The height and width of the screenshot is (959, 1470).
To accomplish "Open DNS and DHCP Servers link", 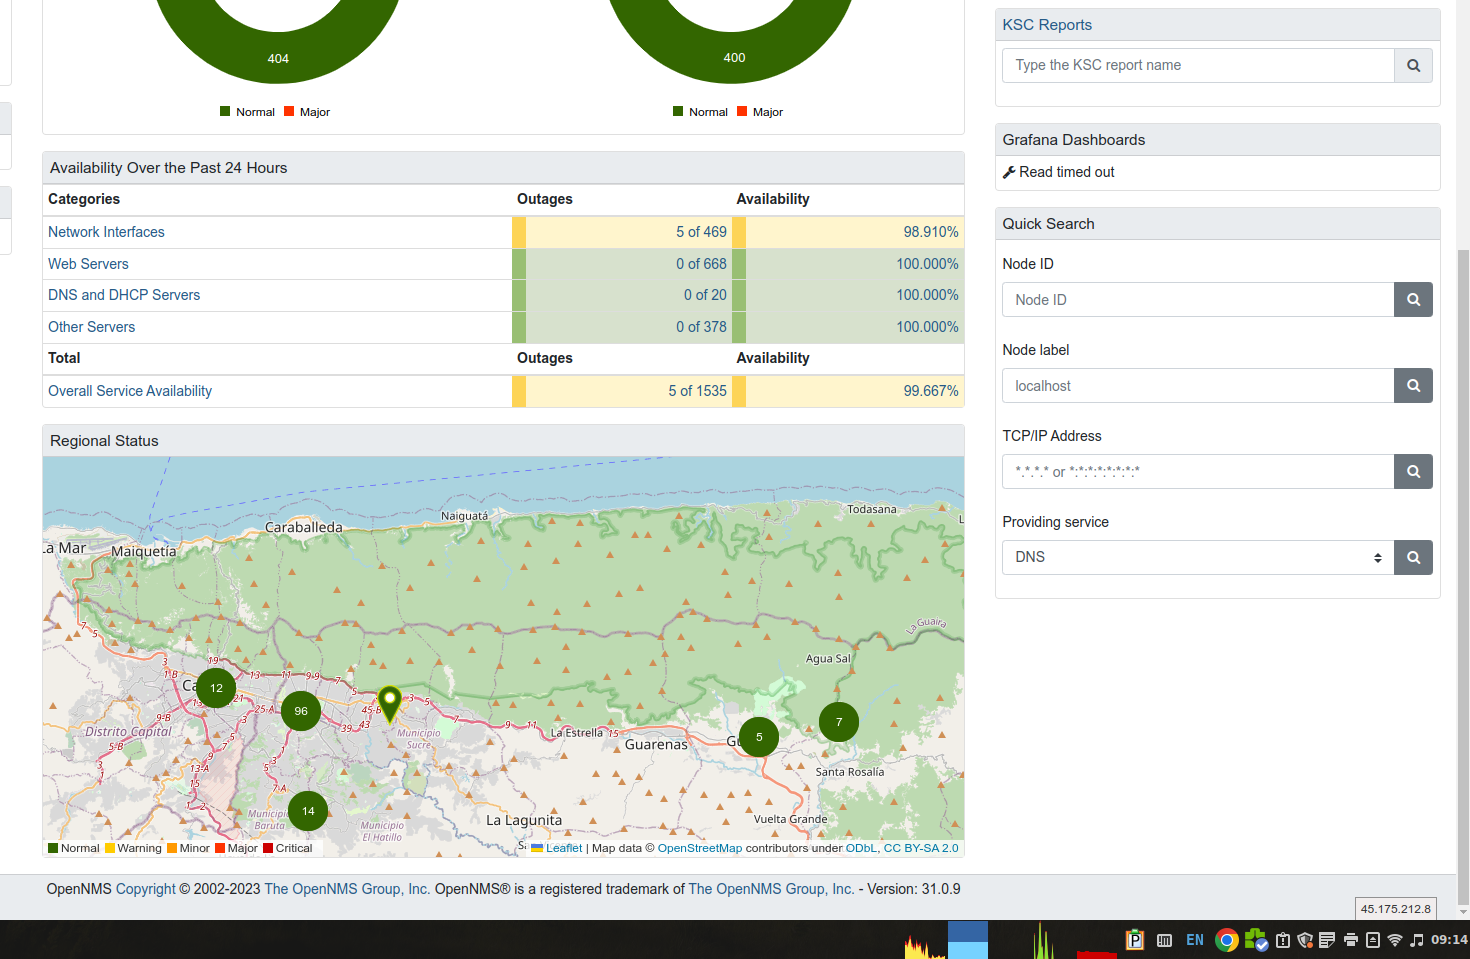I will click(x=124, y=295).
